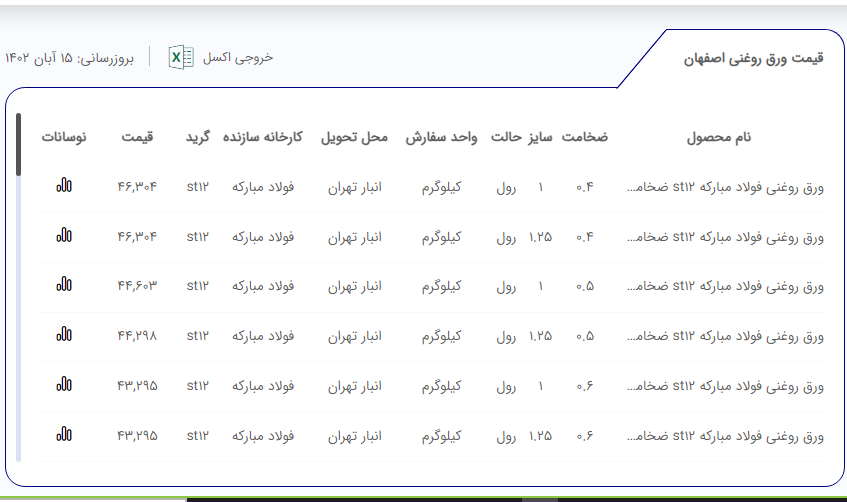The width and height of the screenshot is (847, 502).
Task: Click the 'قیمت' column header
Action: (137, 137)
